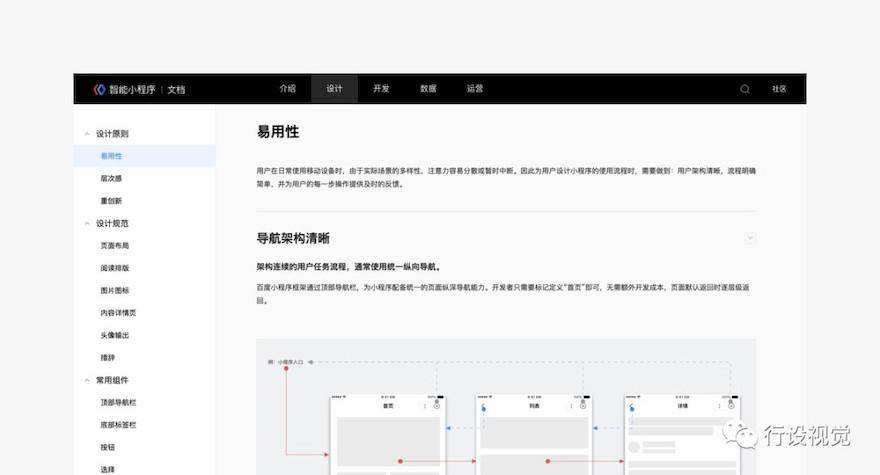Screen dimensions: 880x475
Task: Collapse the 常用组件 sidebar group
Action: (x=87, y=380)
